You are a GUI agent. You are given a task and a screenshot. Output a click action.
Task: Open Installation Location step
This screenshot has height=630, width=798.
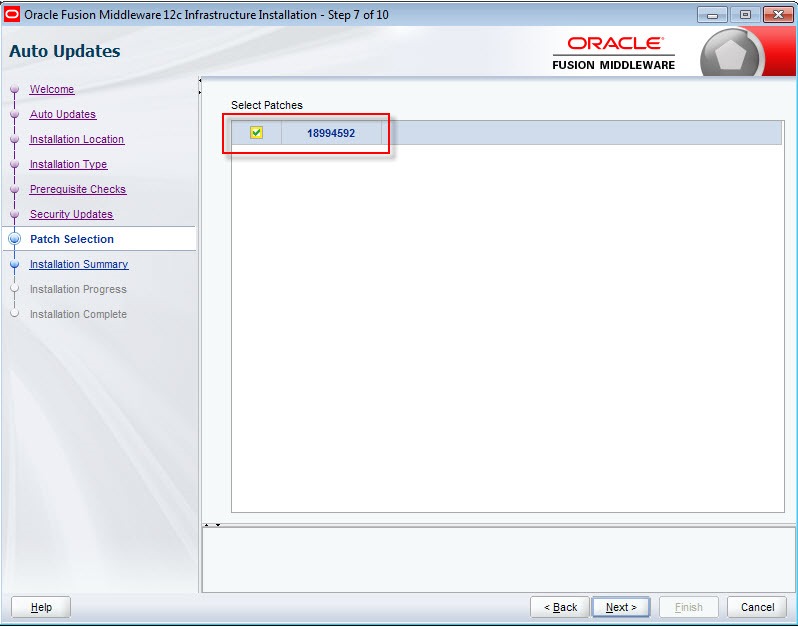click(77, 139)
